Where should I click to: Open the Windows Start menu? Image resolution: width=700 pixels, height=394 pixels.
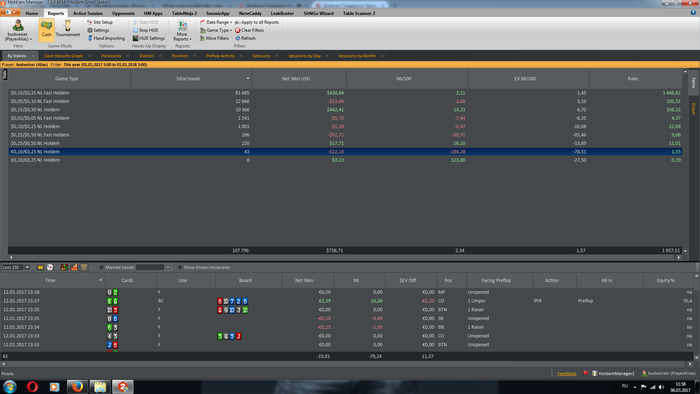(x=9, y=386)
